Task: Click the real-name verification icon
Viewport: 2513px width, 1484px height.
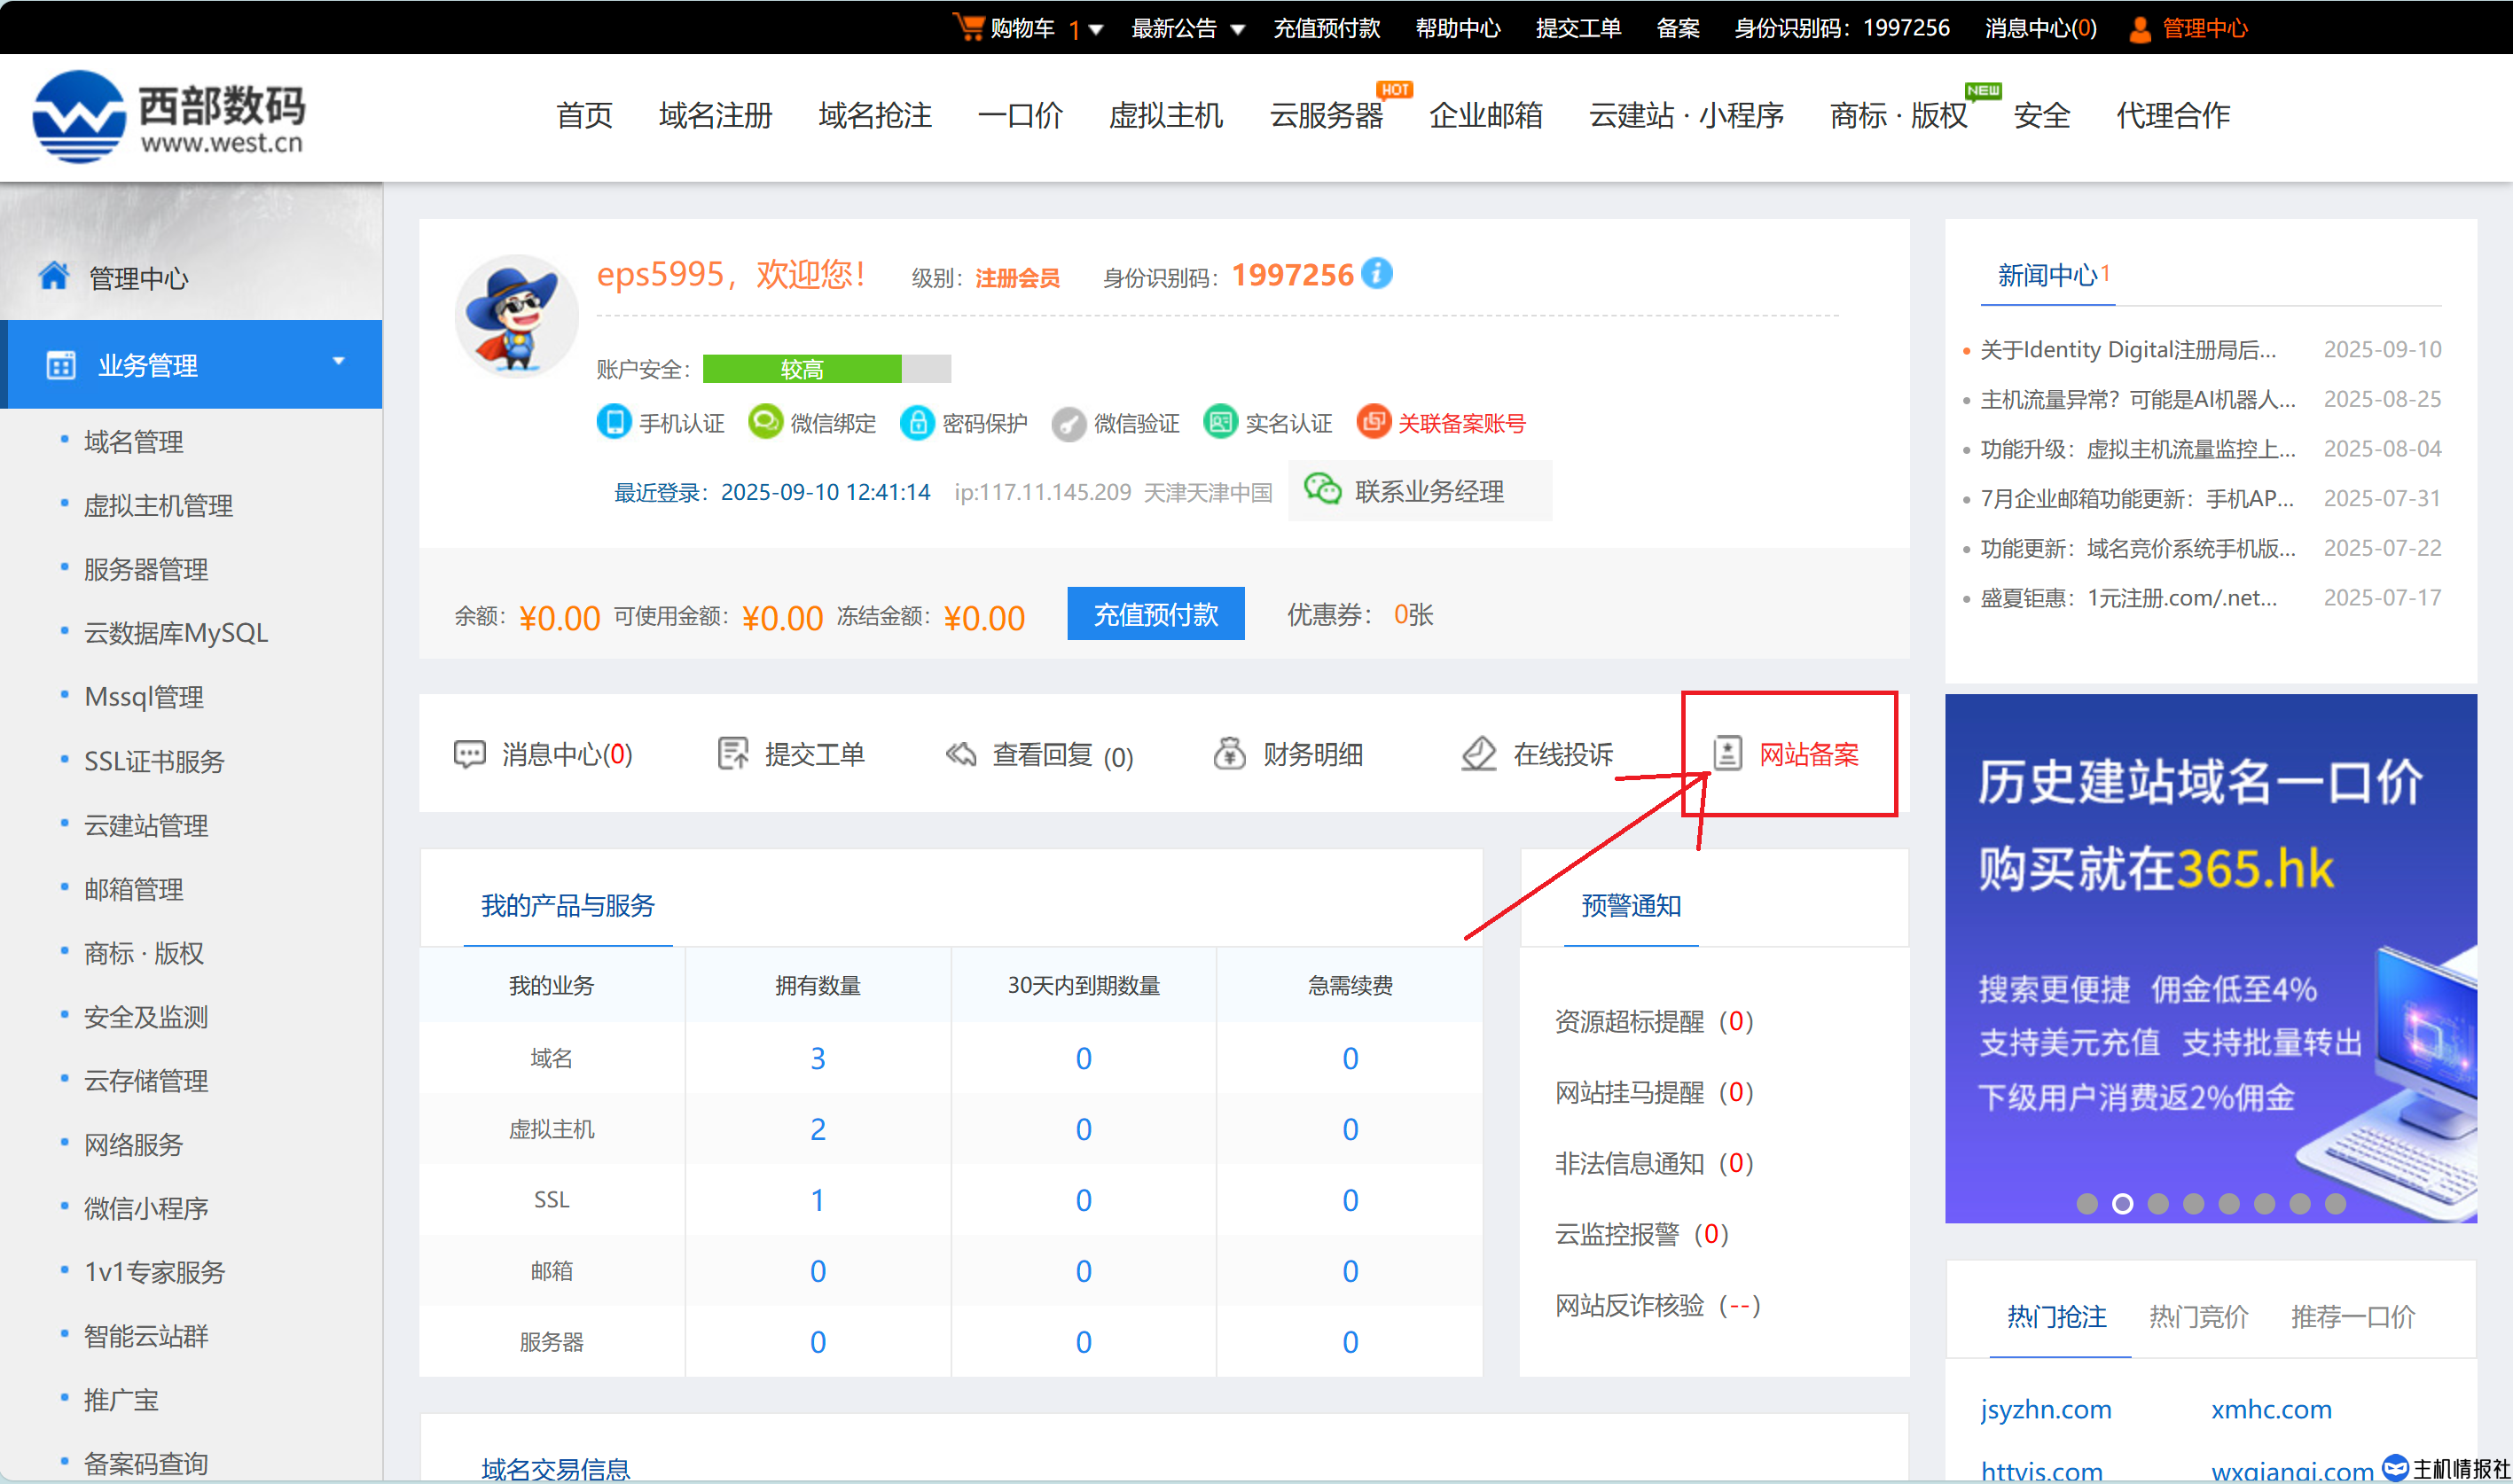Action: [1219, 422]
